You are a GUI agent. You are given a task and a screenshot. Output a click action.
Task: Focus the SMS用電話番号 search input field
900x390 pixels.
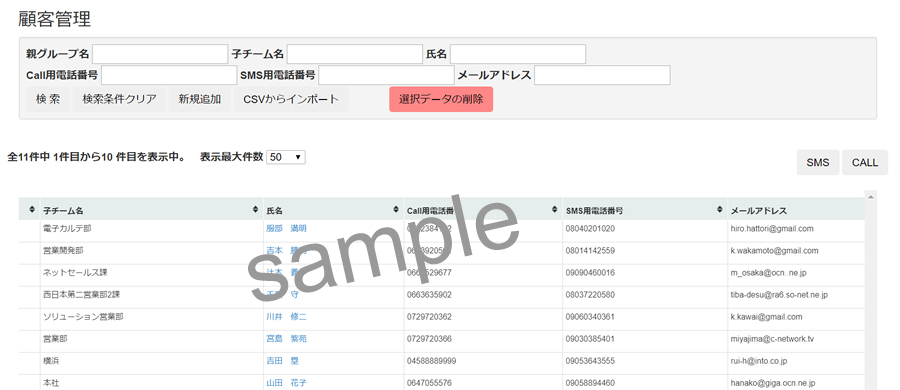point(386,75)
